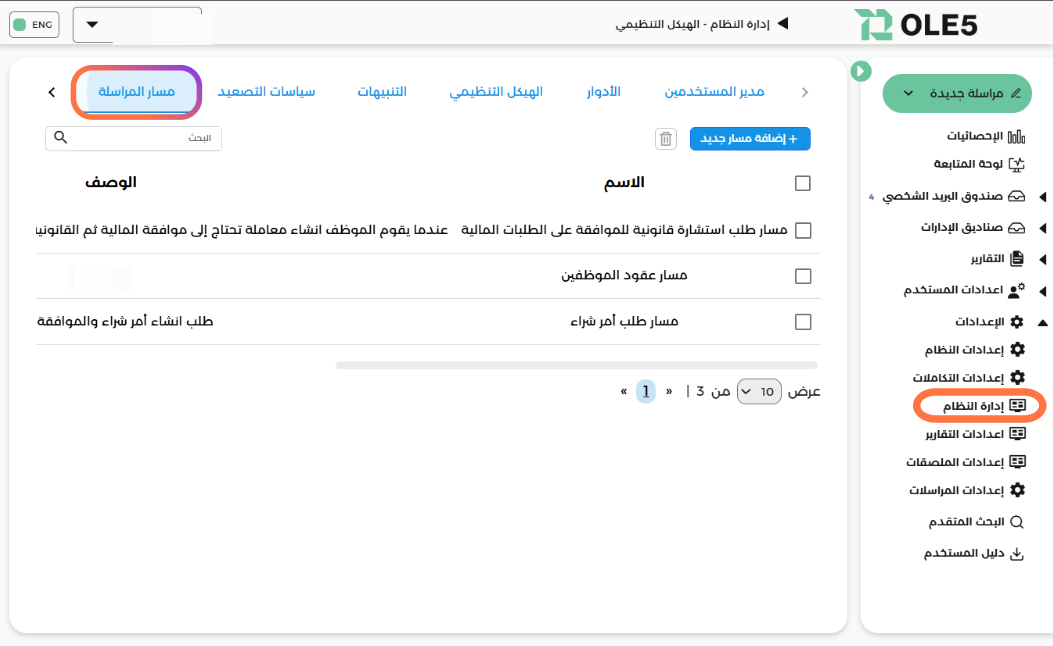Toggle the select-all header checkbox
The image size is (1053, 646).
(802, 183)
